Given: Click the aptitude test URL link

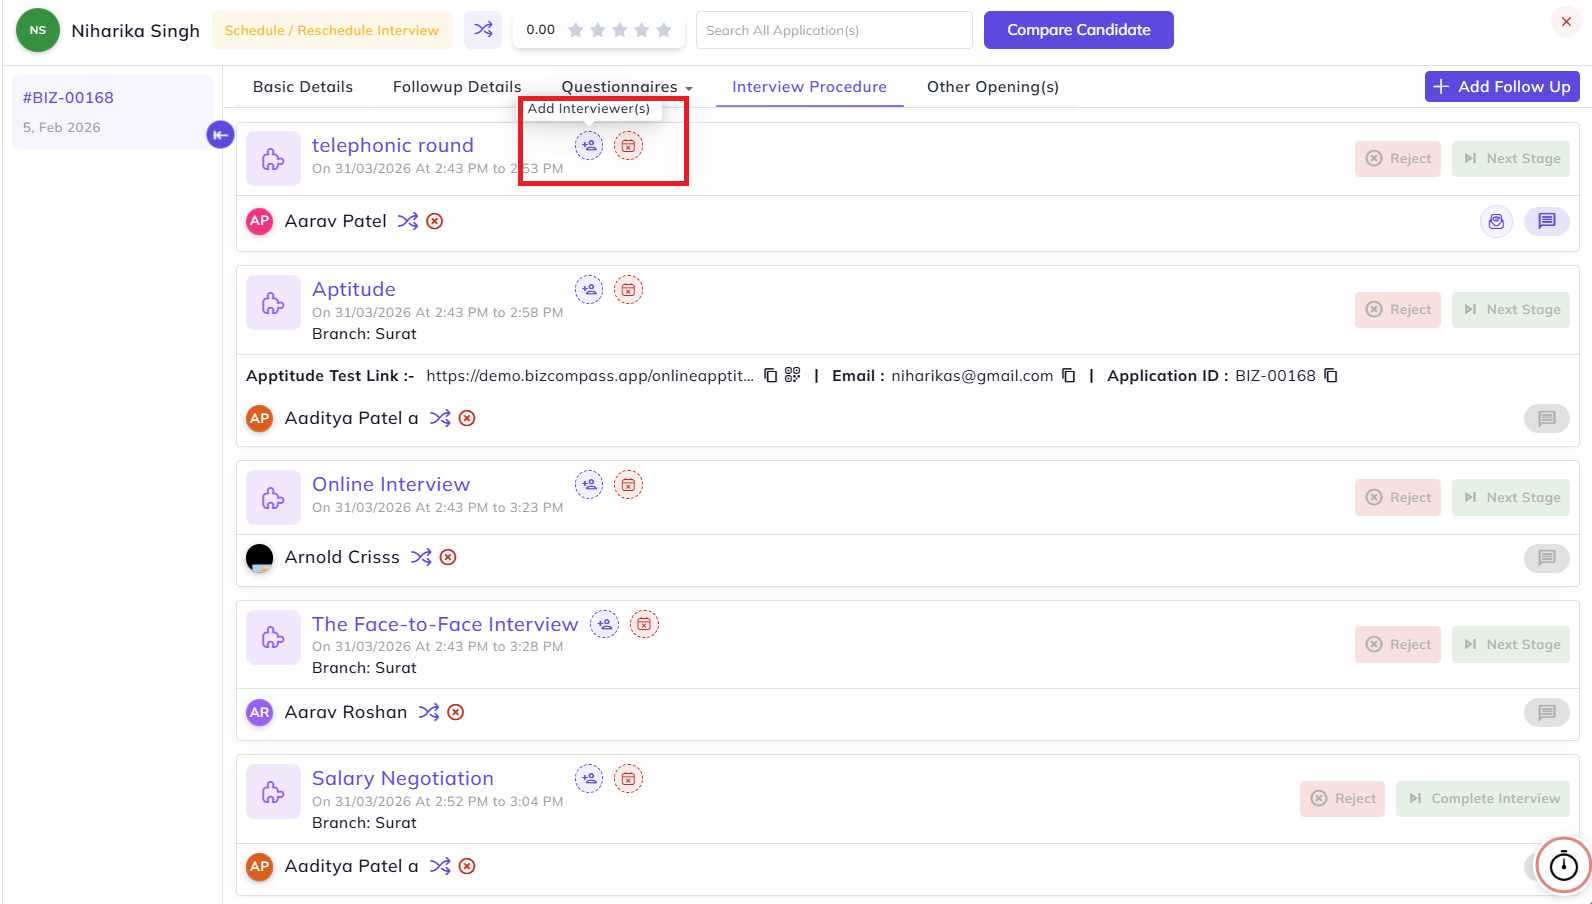Looking at the screenshot, I should (x=590, y=376).
